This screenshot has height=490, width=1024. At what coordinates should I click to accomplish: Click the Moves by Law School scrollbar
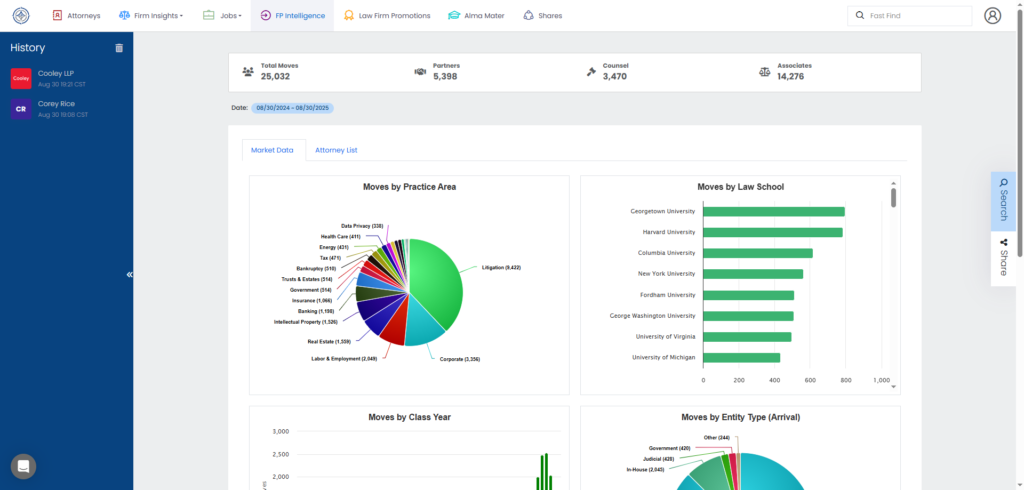click(x=893, y=198)
